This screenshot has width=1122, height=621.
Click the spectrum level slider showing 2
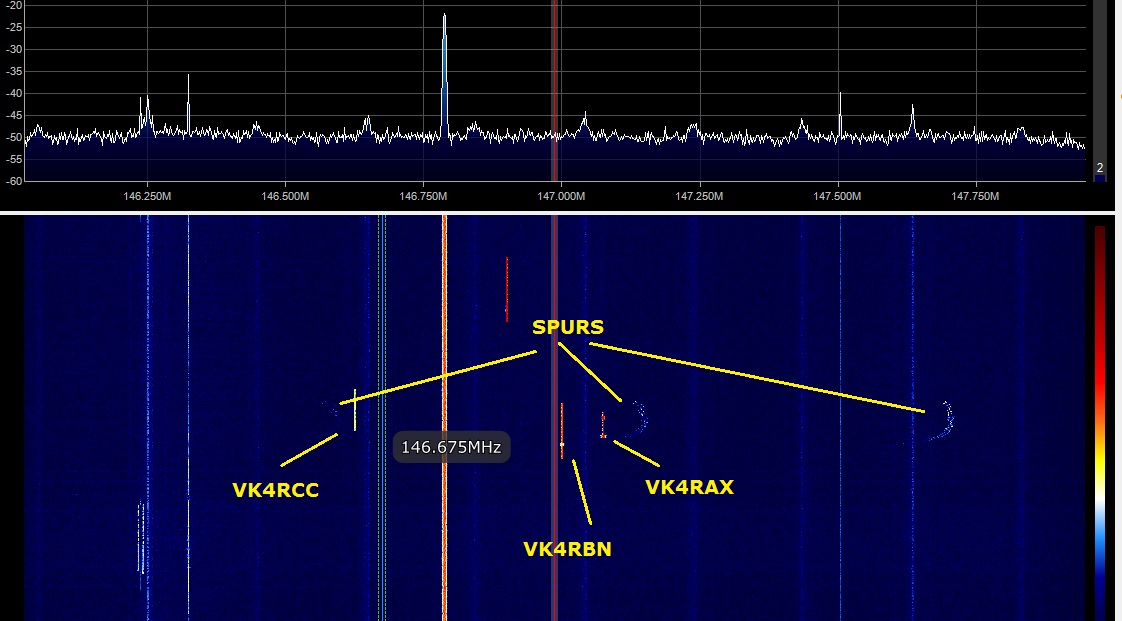tap(1100, 168)
